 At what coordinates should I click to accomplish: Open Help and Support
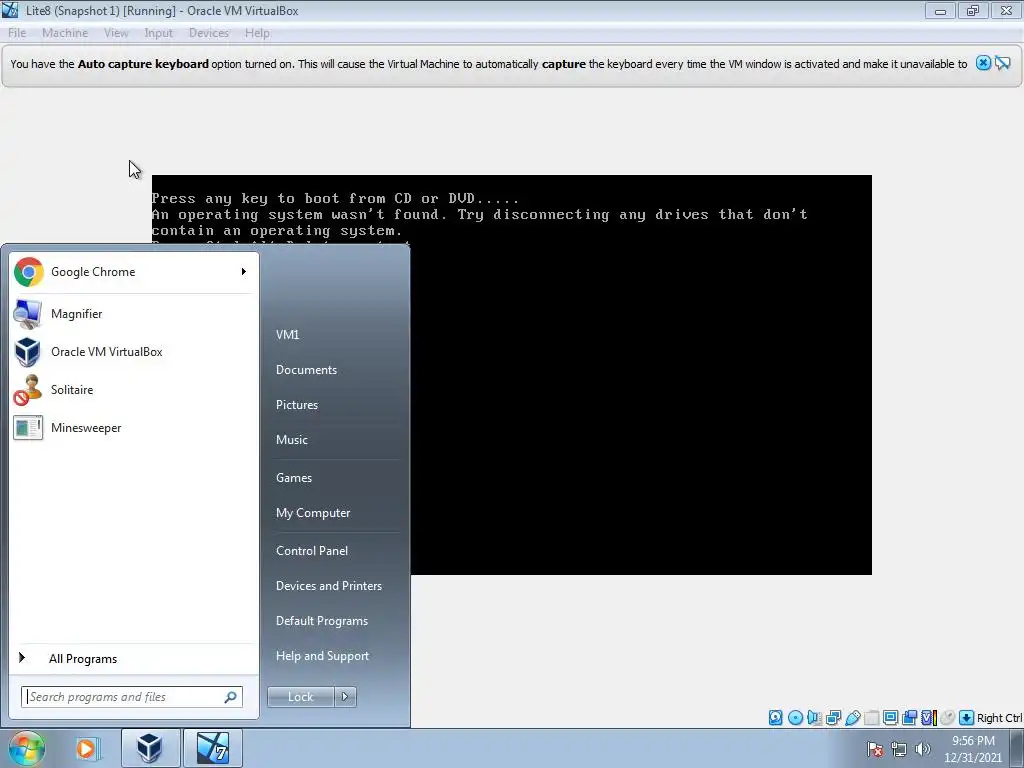(x=322, y=656)
